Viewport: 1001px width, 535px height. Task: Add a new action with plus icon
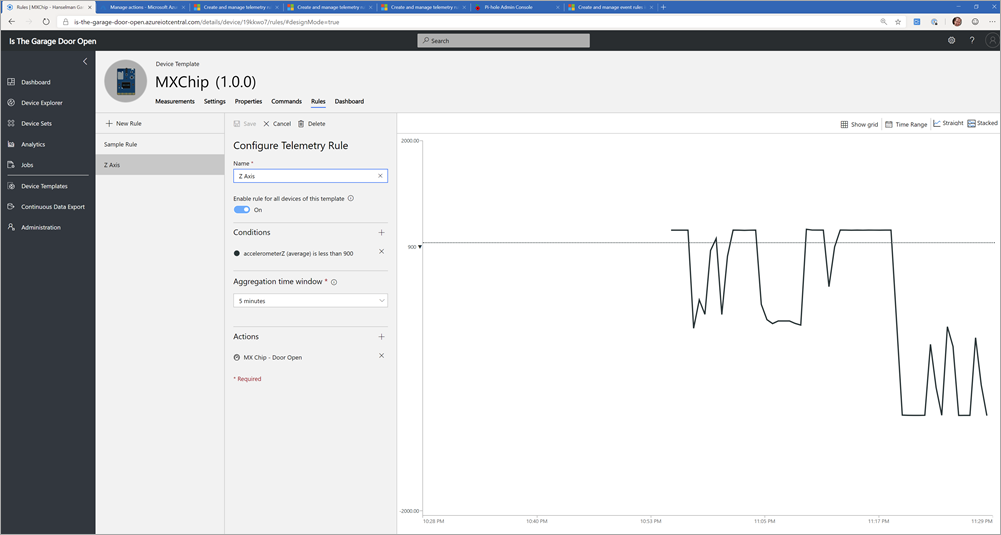[381, 337]
